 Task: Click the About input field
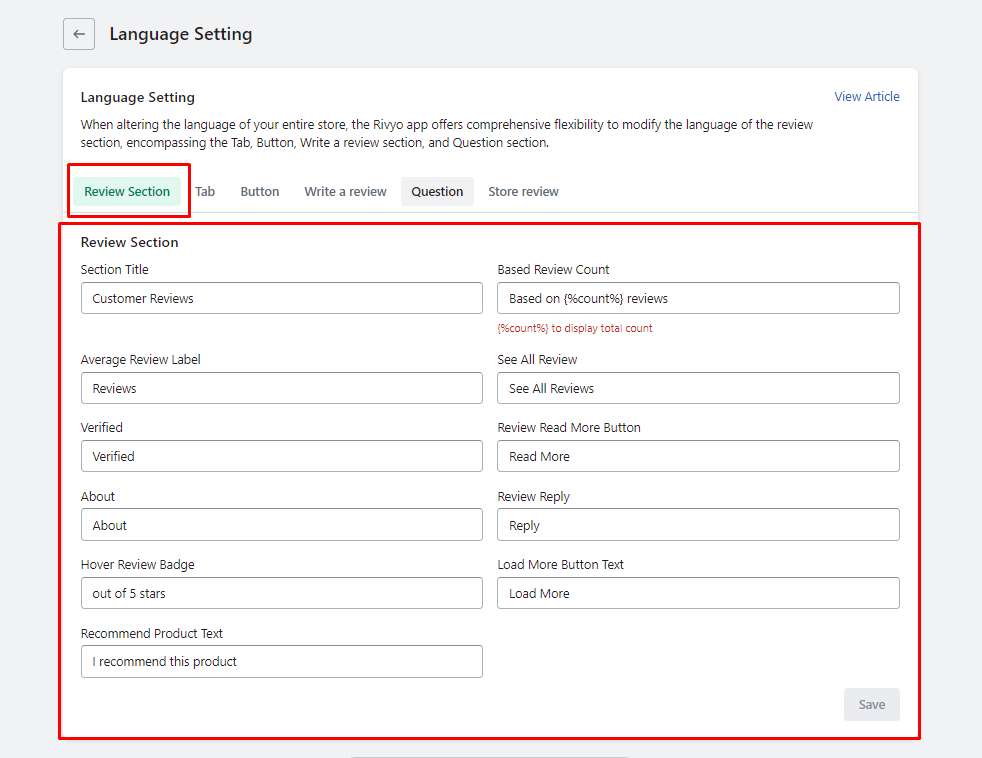coord(281,525)
